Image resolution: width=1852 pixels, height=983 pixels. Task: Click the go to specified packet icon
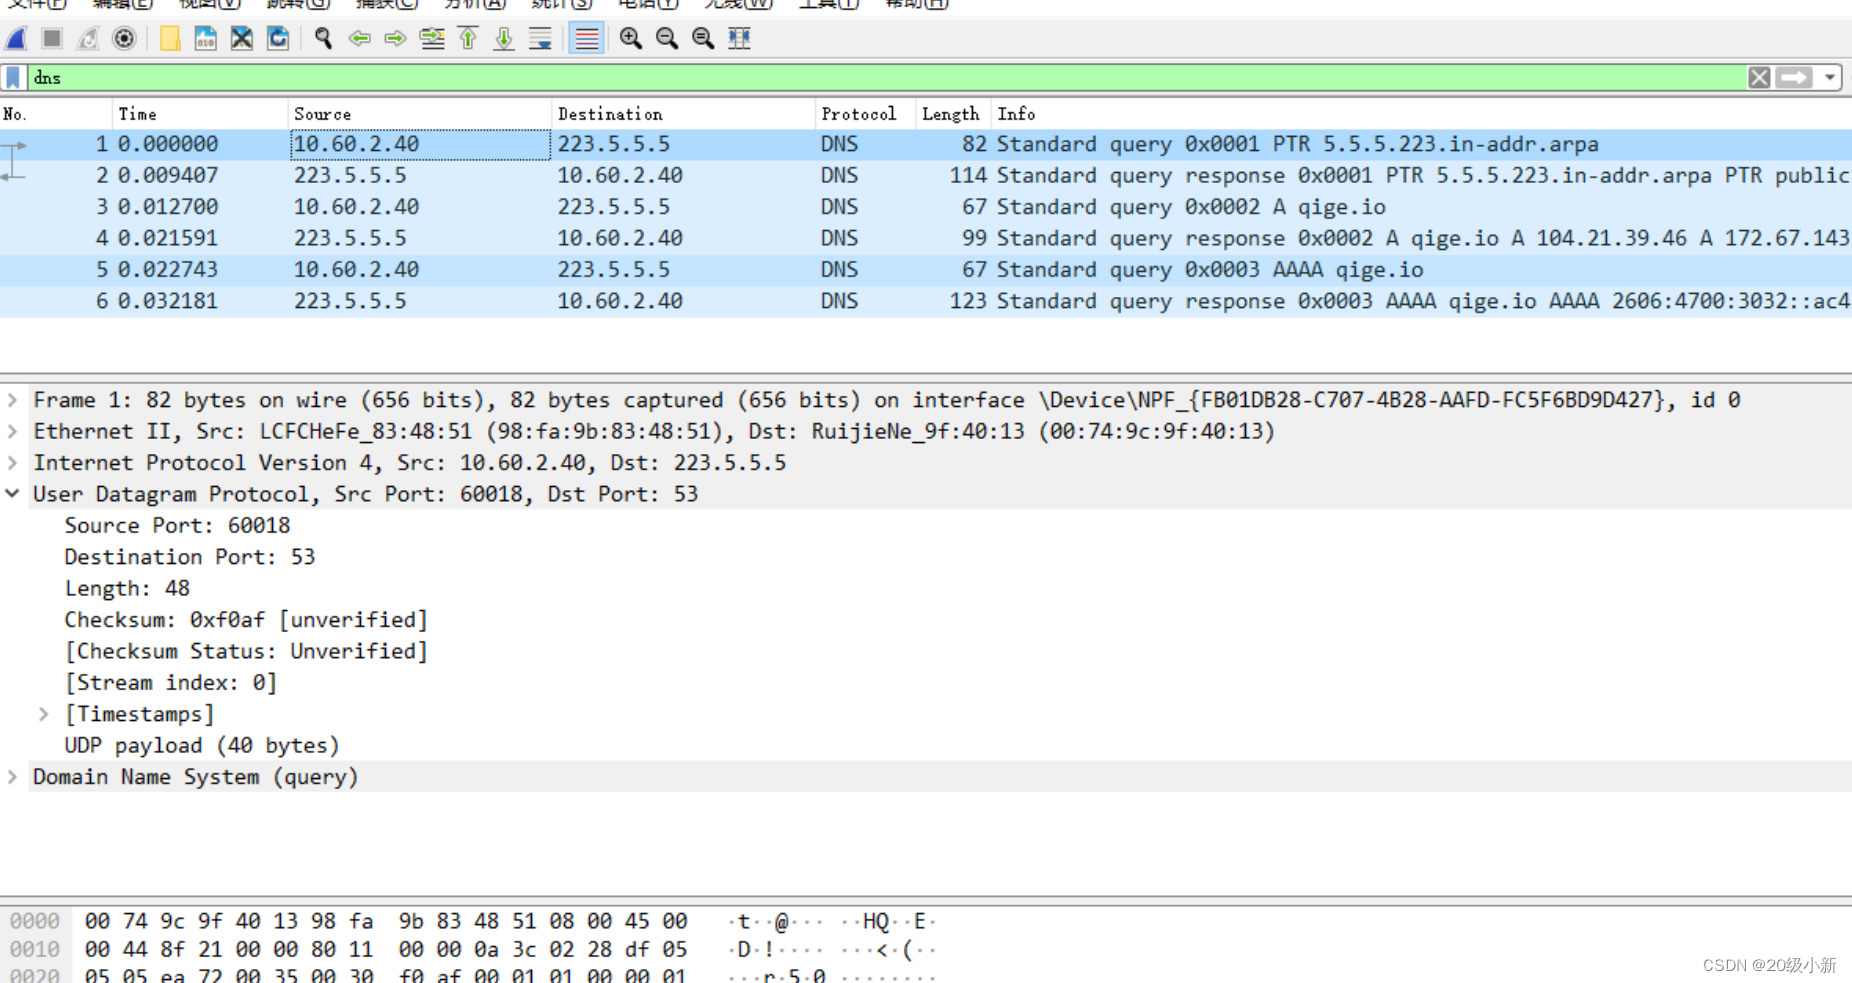click(x=432, y=39)
